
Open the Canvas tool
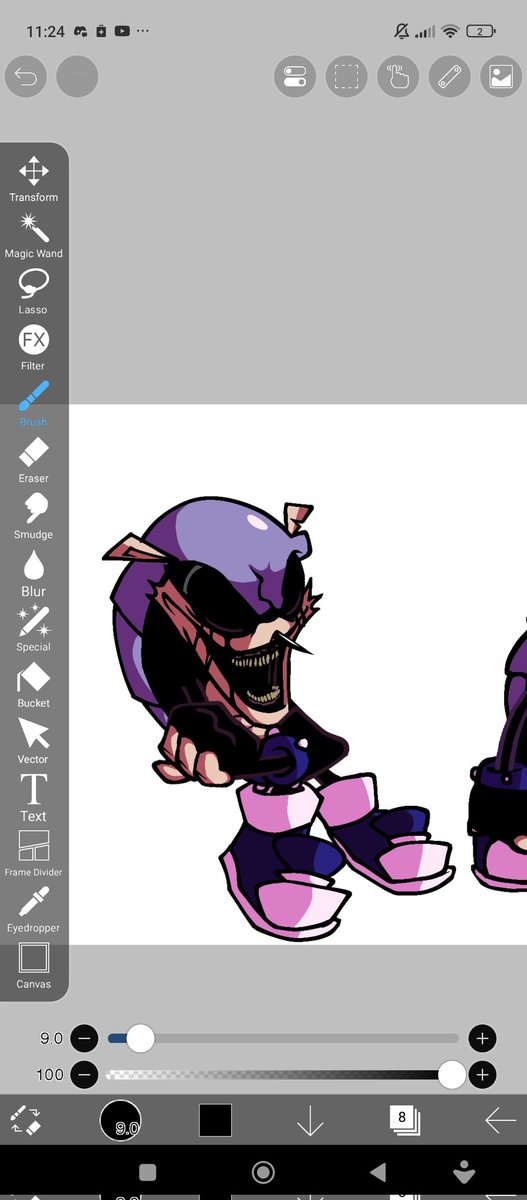tap(34, 966)
